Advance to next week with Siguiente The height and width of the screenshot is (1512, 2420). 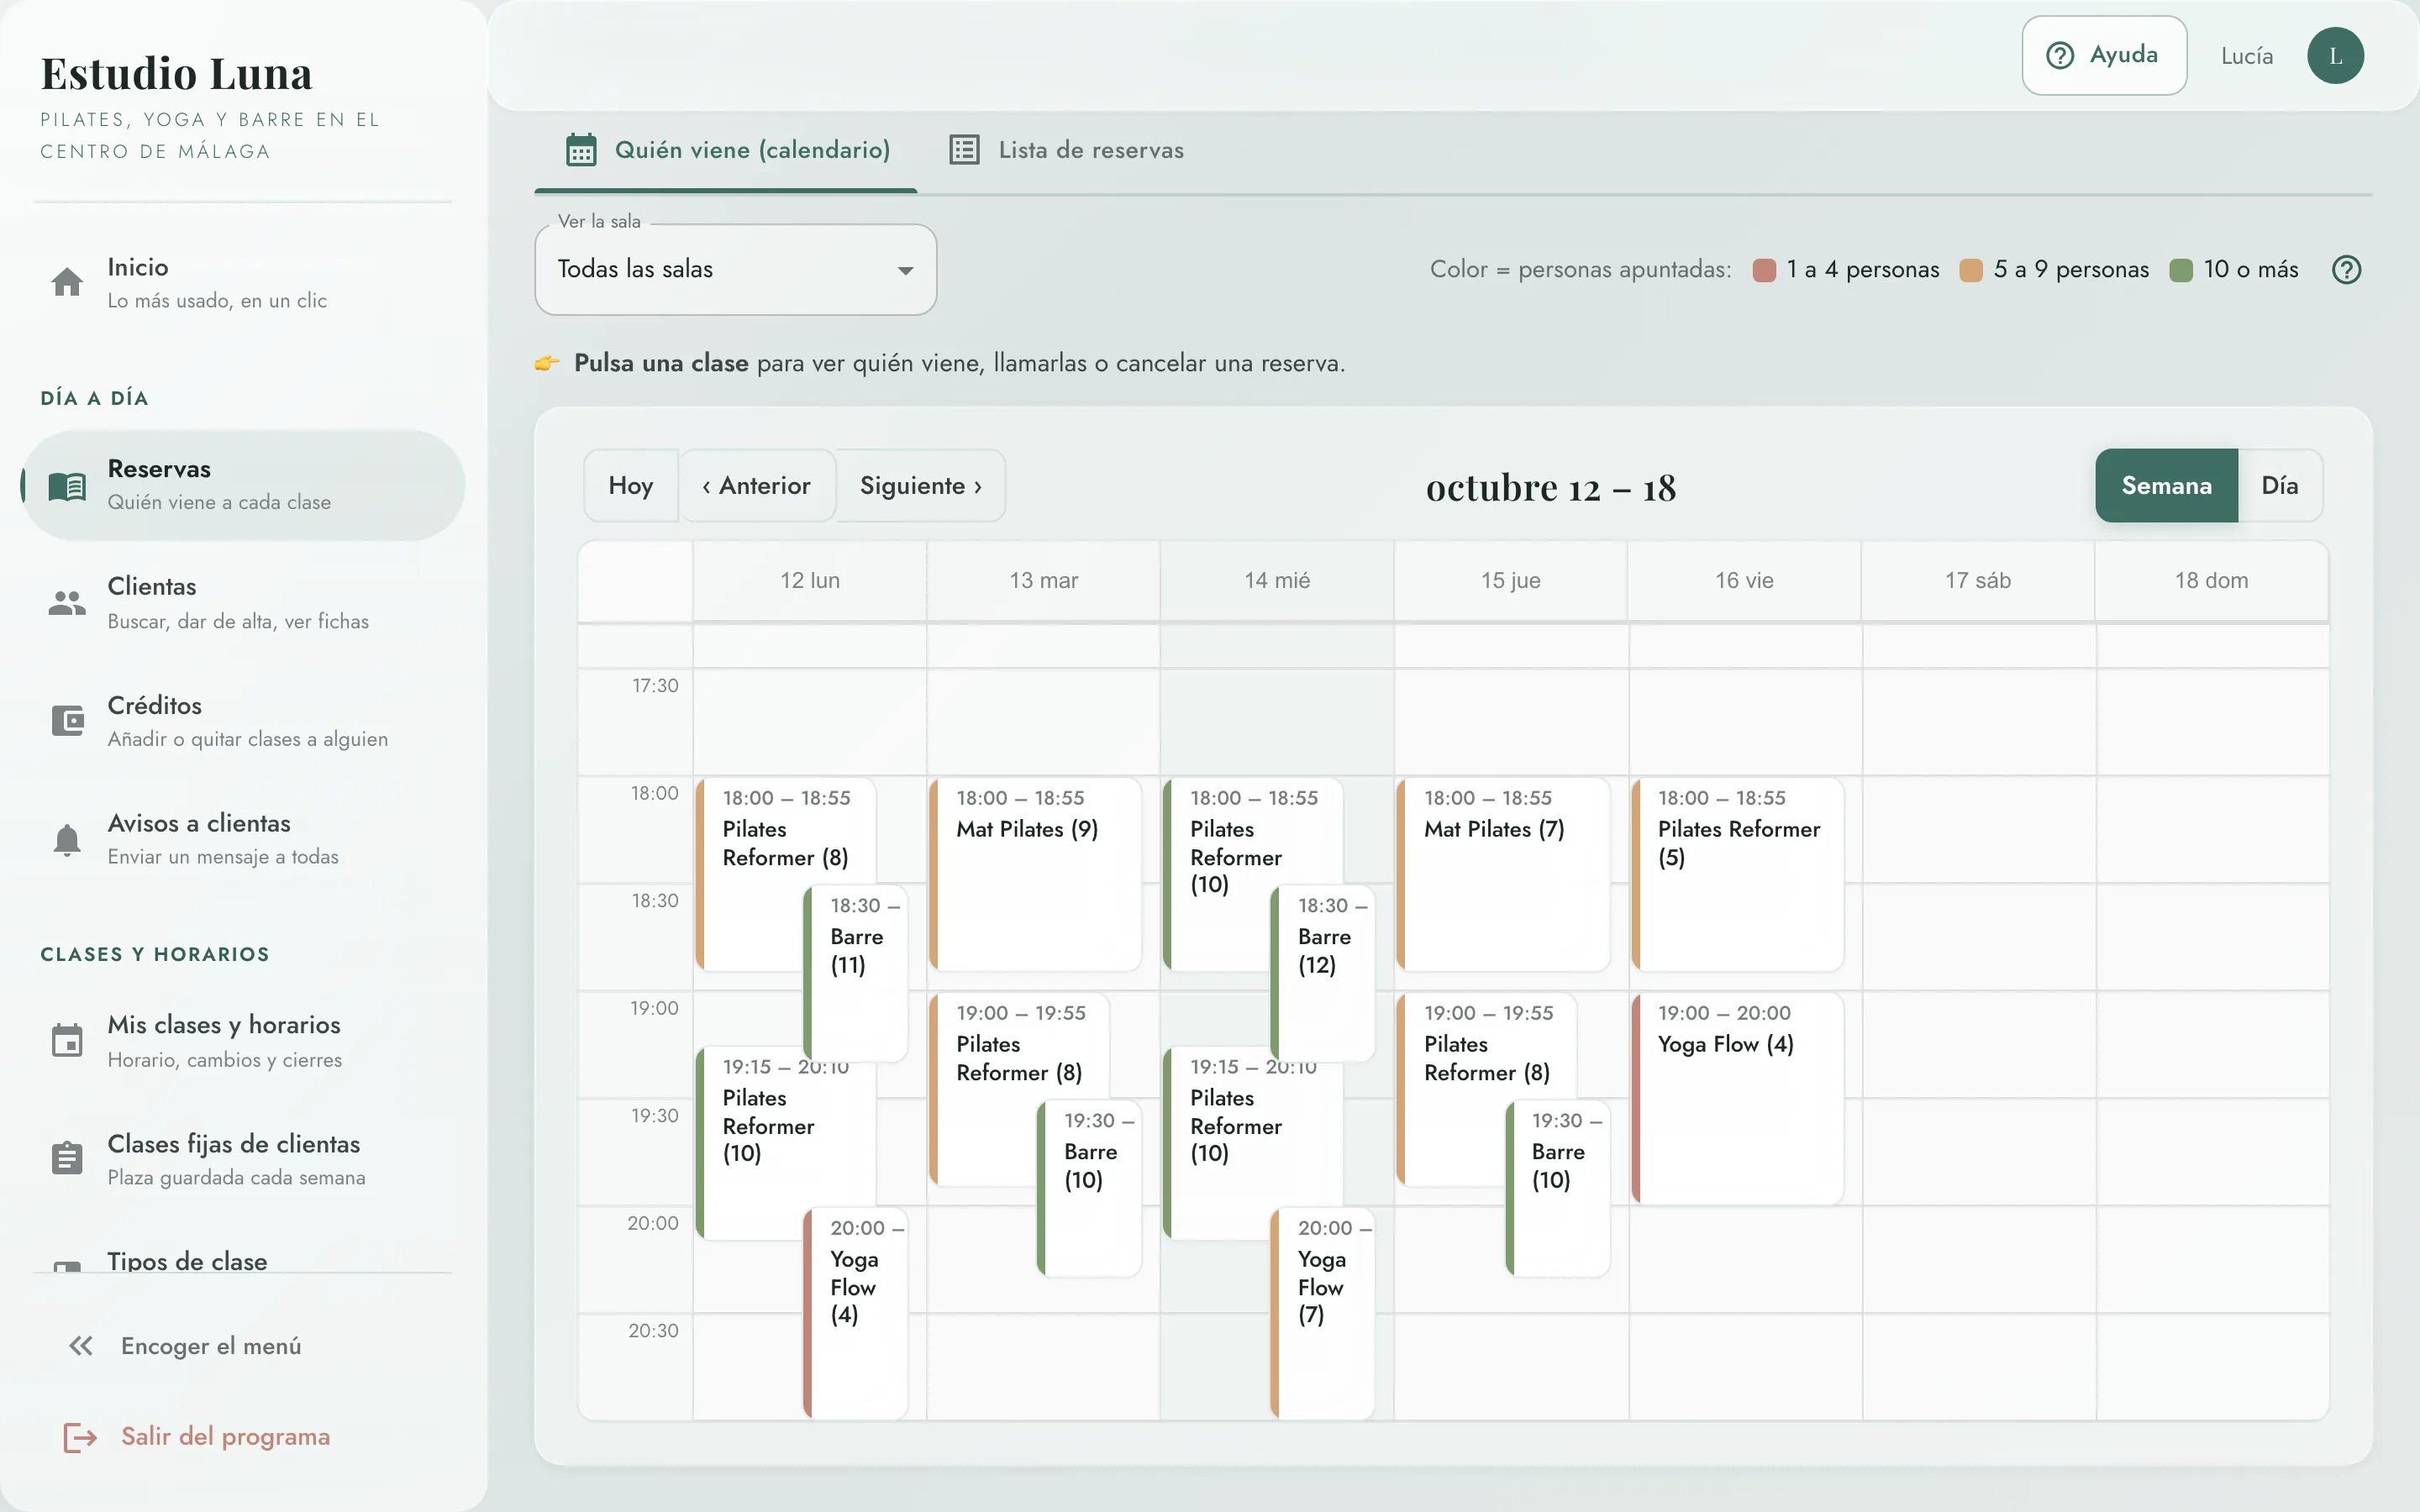(920, 486)
